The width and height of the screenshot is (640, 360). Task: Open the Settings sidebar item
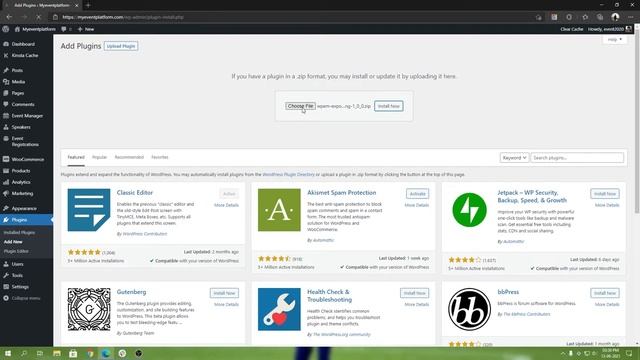(x=20, y=287)
